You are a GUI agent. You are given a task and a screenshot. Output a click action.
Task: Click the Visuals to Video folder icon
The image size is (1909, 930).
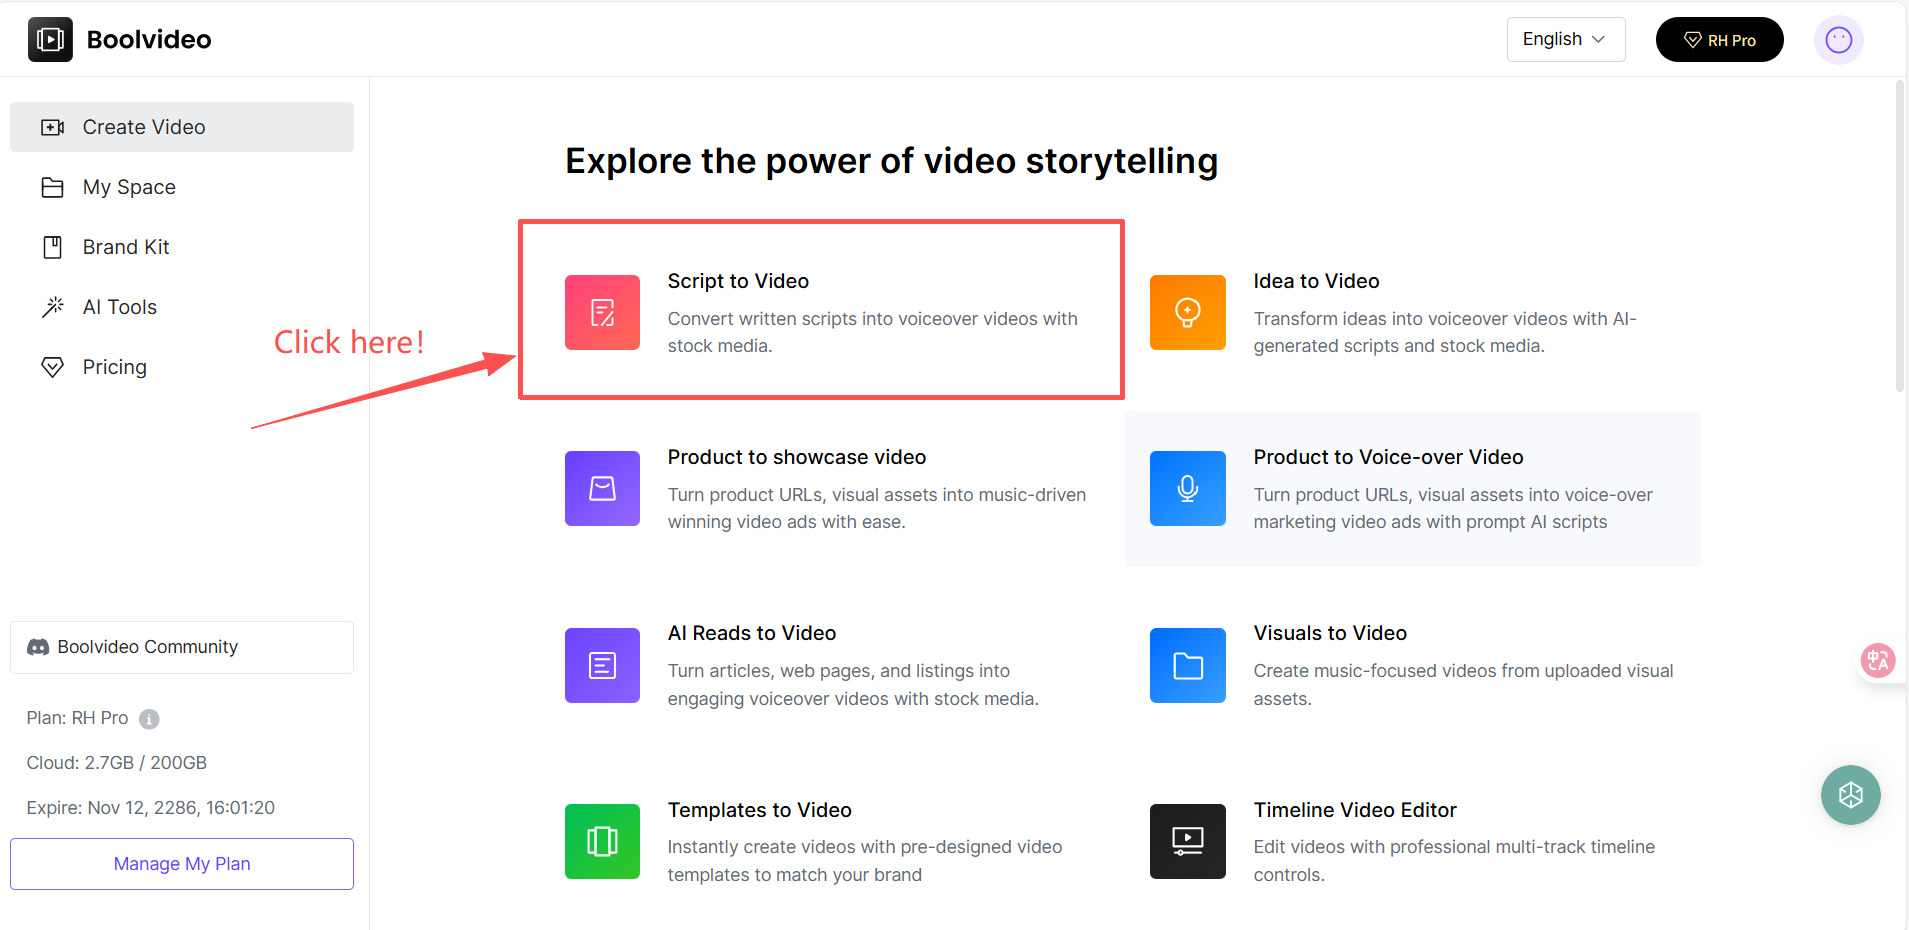point(1187,665)
